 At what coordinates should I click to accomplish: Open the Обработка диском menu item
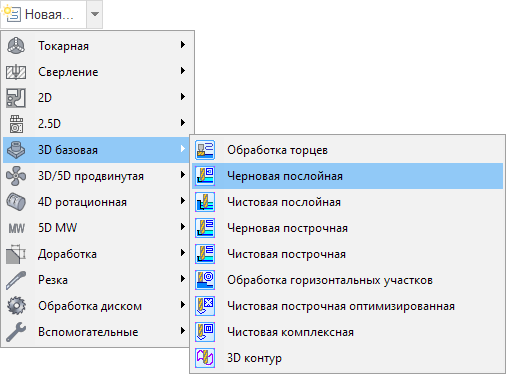point(97,306)
